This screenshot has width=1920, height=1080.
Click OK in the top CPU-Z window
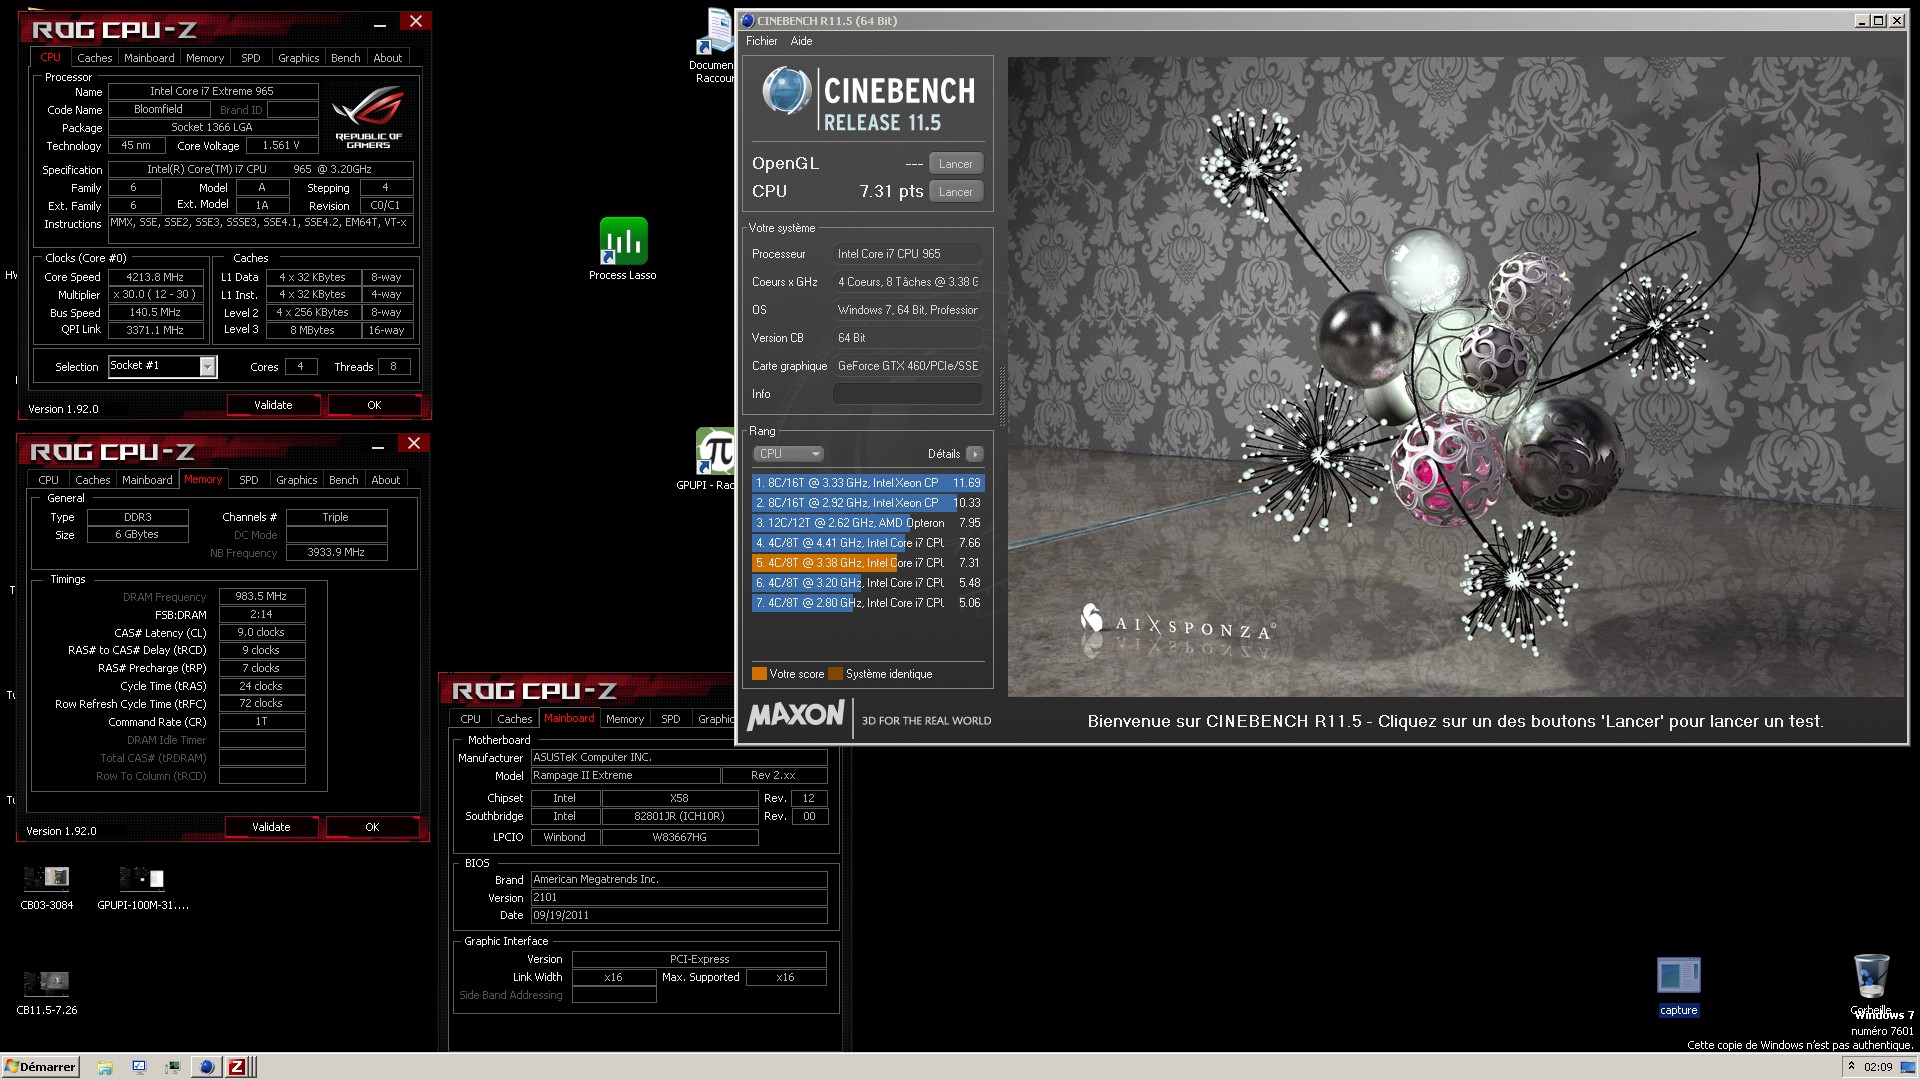click(x=374, y=405)
